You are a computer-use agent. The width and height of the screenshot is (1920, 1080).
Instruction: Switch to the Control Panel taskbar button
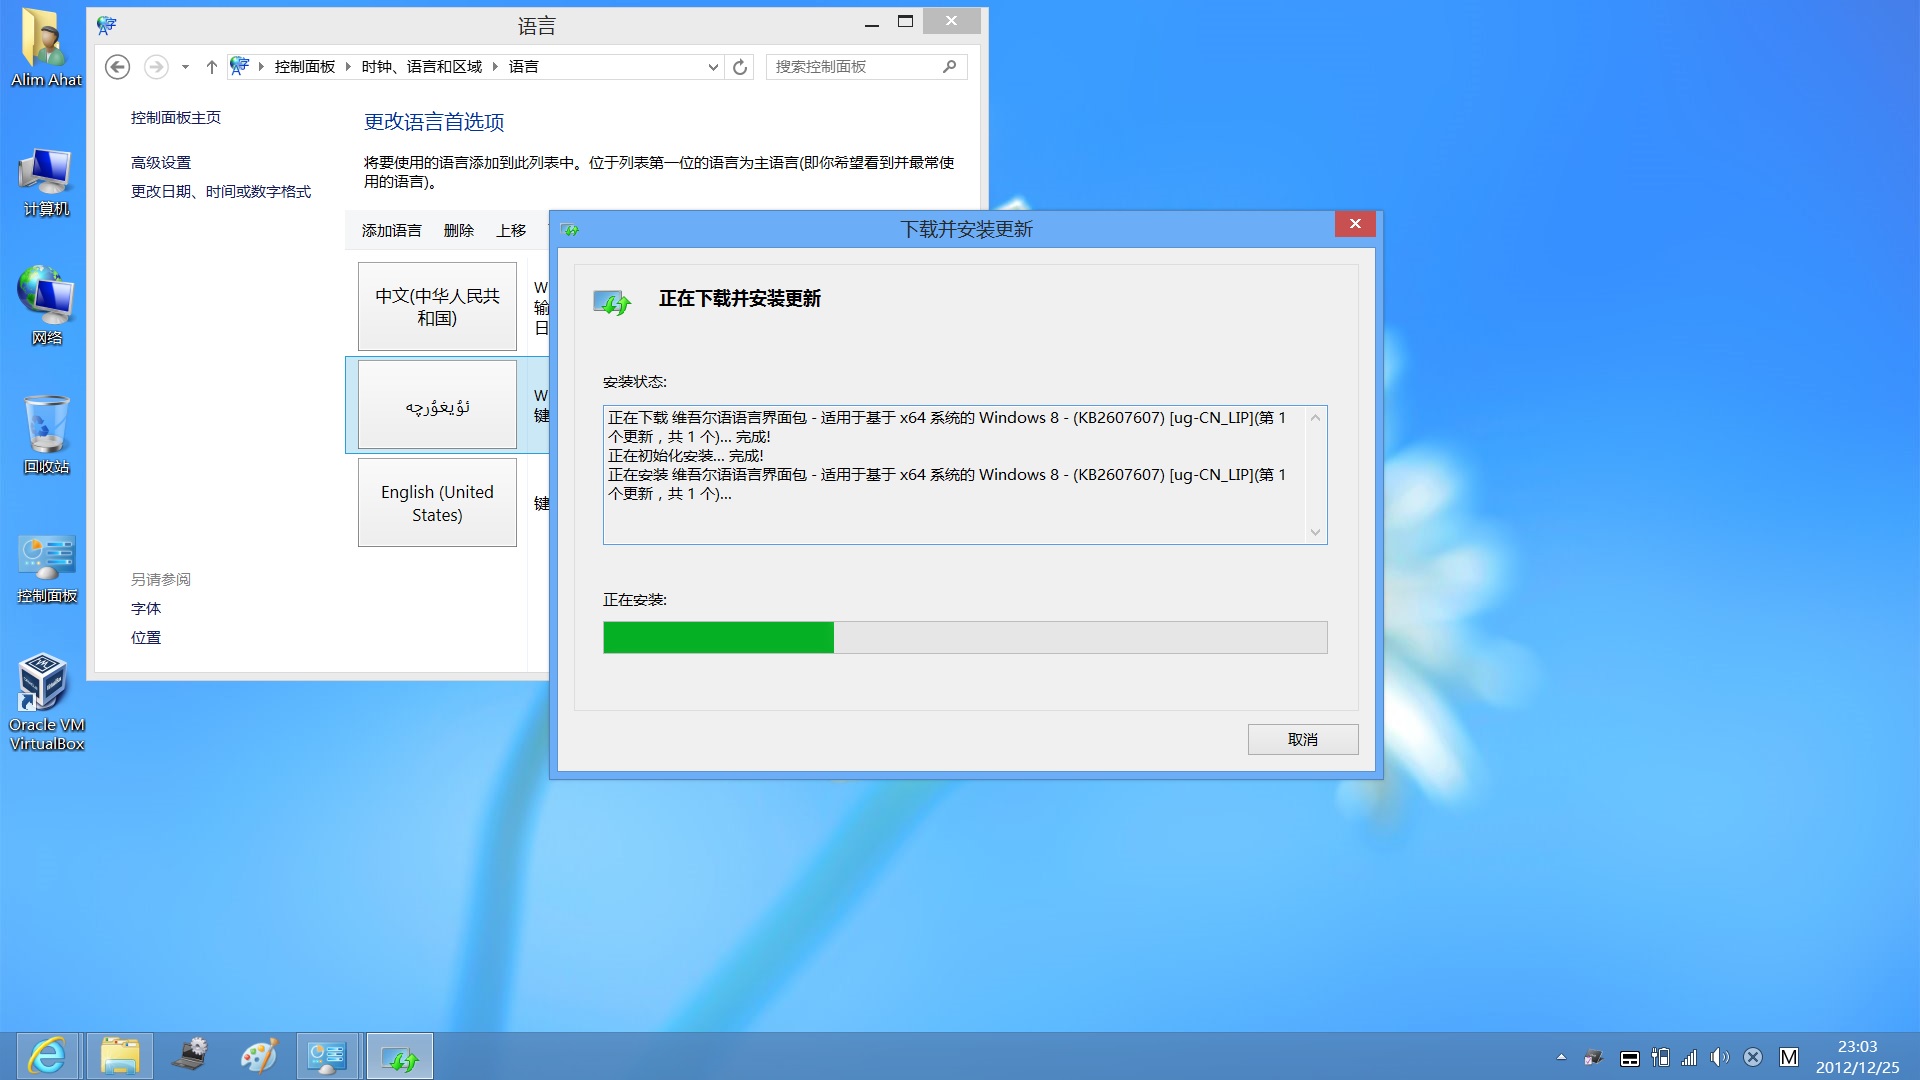point(327,1057)
